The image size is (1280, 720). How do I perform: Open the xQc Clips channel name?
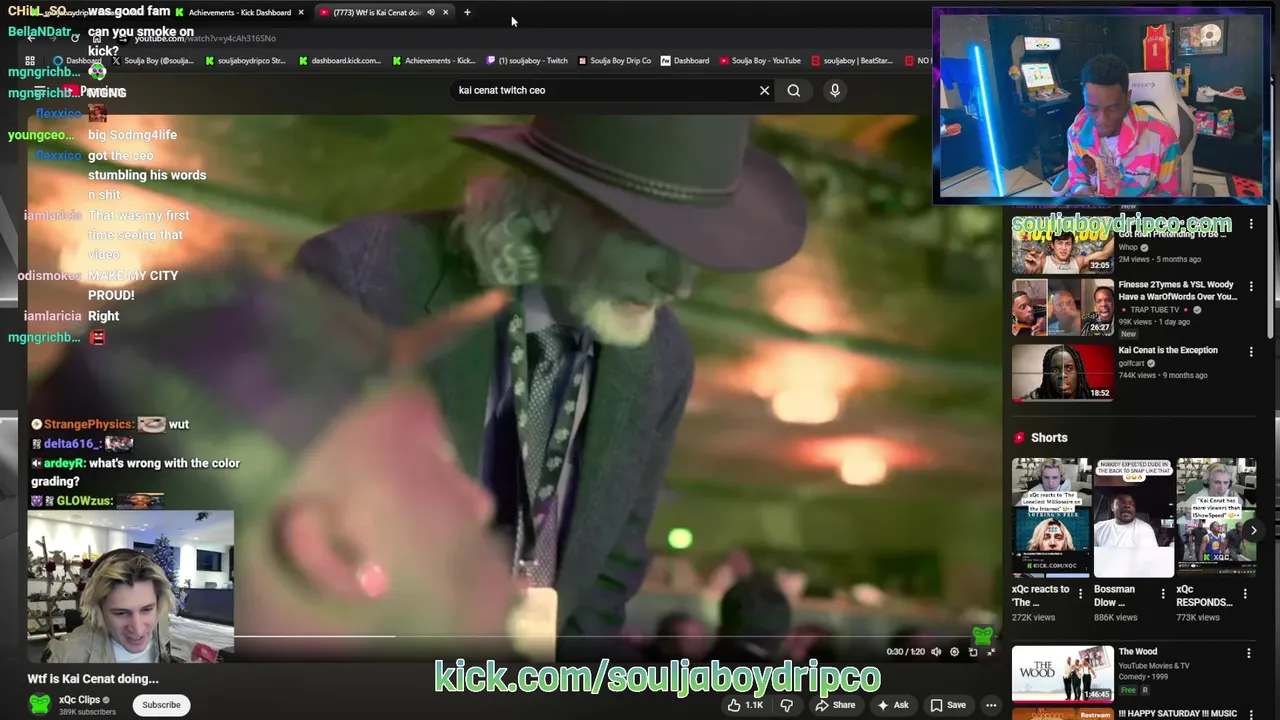[x=79, y=699]
